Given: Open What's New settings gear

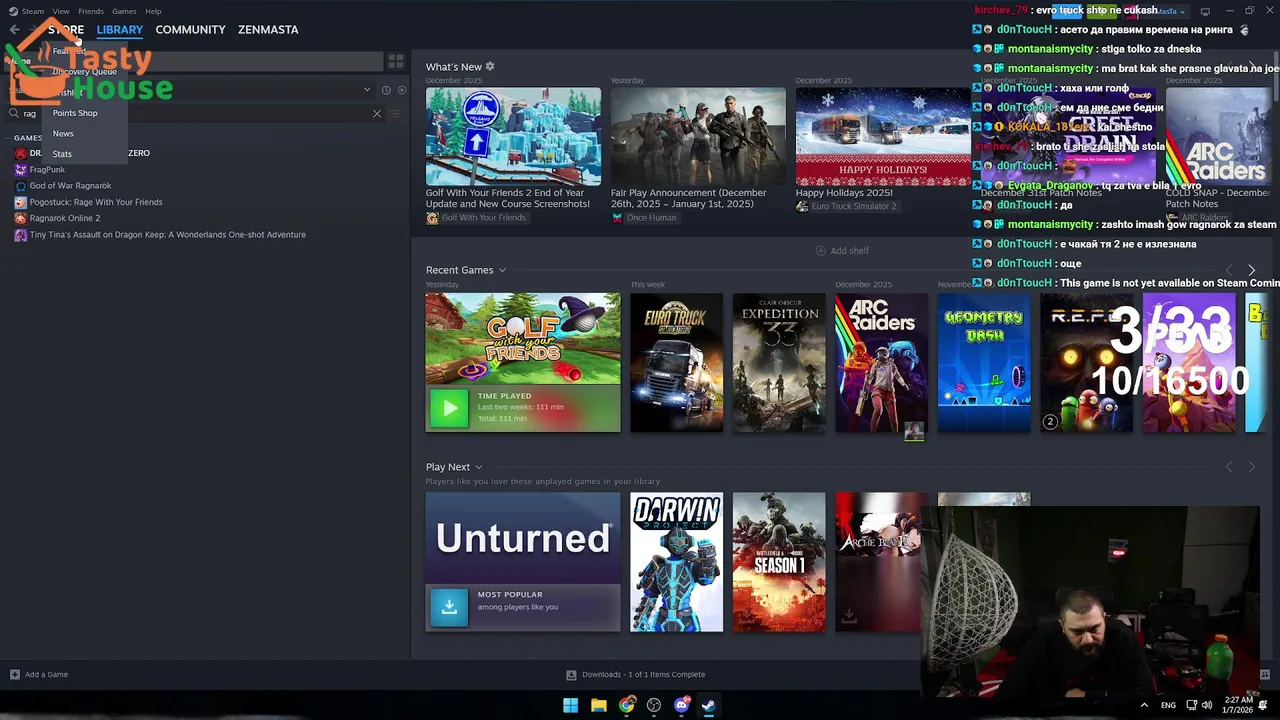Looking at the screenshot, I should pos(490,67).
